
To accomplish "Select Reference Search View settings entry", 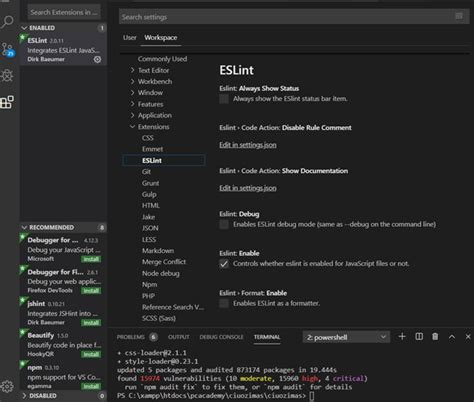I will (173, 307).
